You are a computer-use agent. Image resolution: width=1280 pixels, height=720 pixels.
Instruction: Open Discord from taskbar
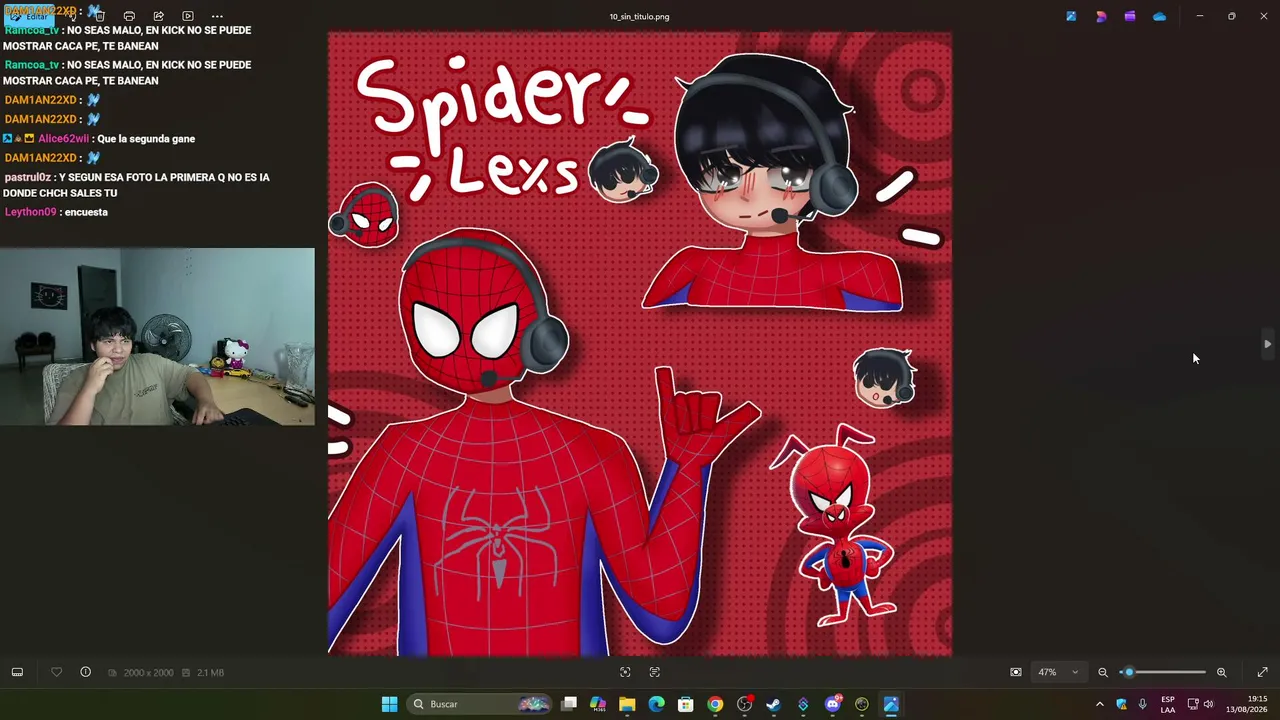click(x=832, y=704)
